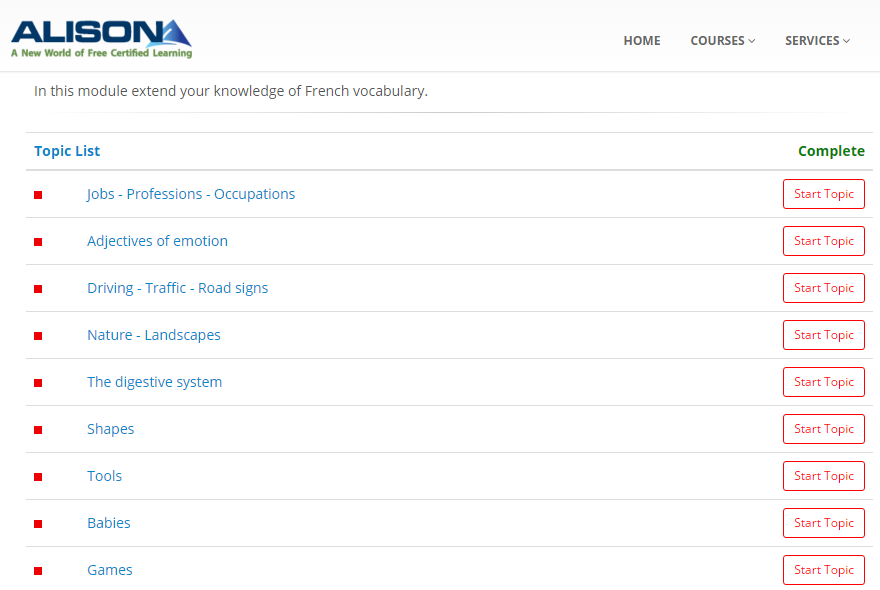This screenshot has width=880, height=590.
Task: Open the Nature - Landscapes link
Action: [154, 335]
